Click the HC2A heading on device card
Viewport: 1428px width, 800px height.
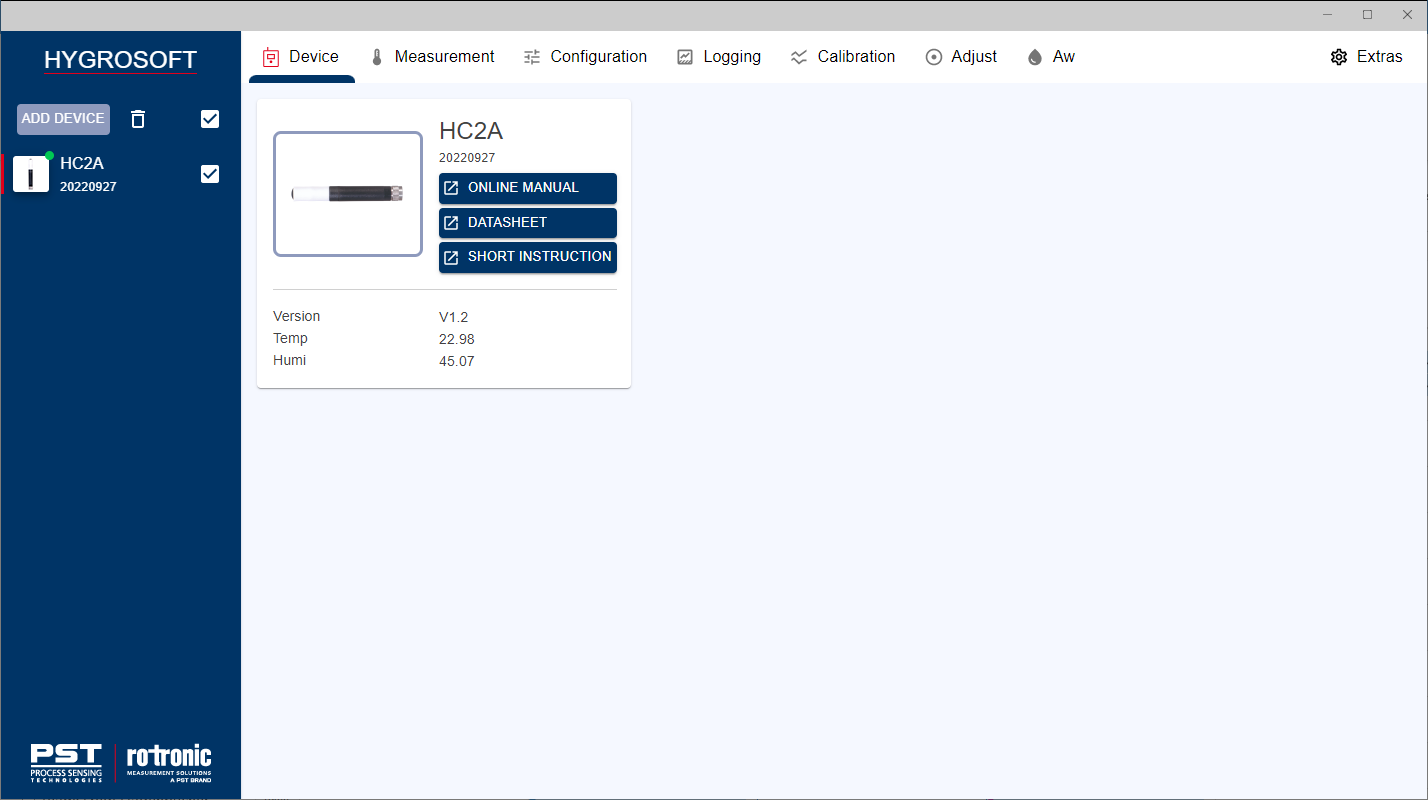point(471,131)
